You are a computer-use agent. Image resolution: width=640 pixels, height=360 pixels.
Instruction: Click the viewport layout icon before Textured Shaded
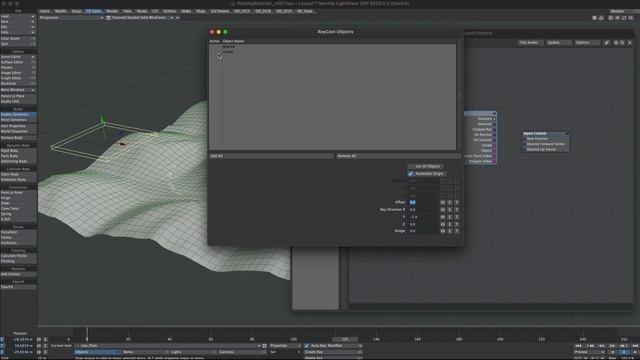pyautogui.click(x=108, y=18)
